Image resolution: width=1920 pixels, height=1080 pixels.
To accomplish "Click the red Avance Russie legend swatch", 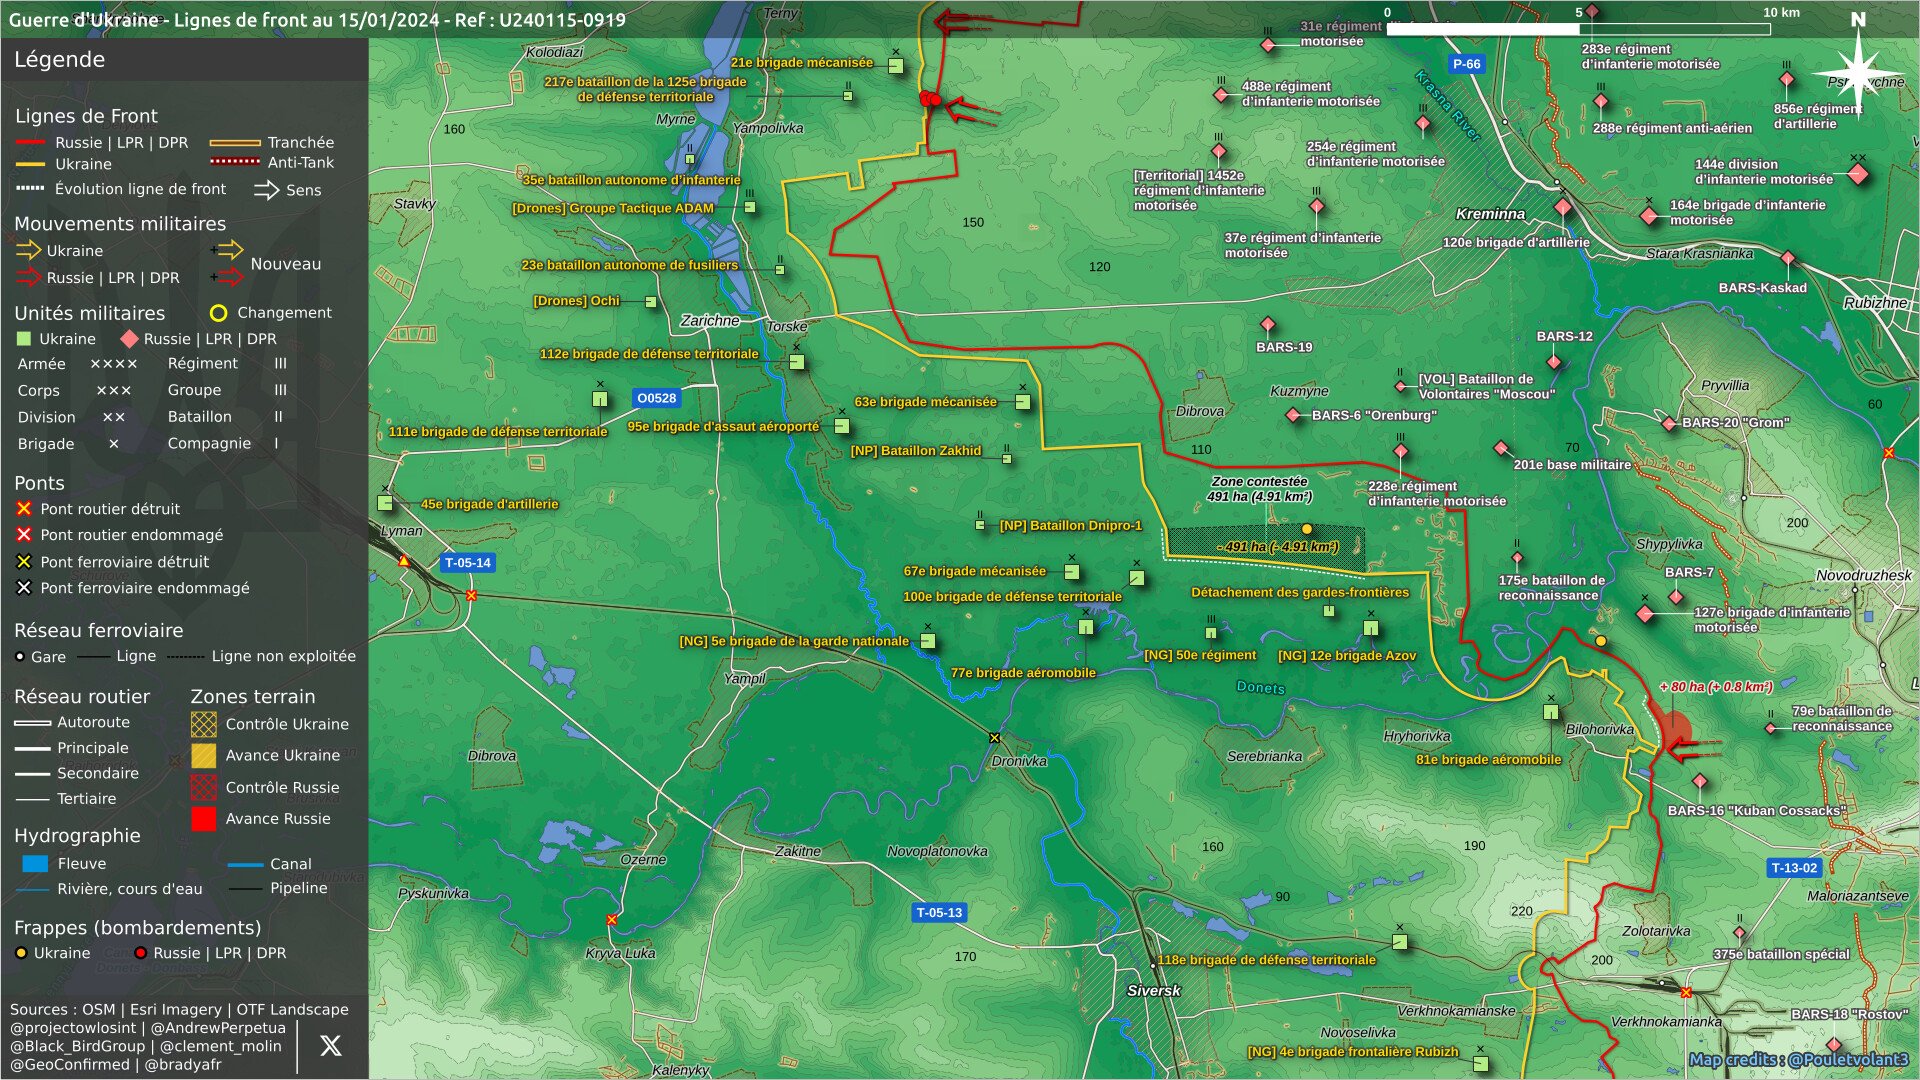I will [204, 819].
